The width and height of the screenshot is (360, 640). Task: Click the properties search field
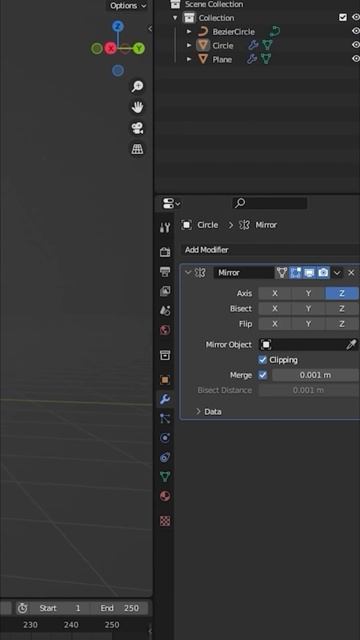point(270,203)
